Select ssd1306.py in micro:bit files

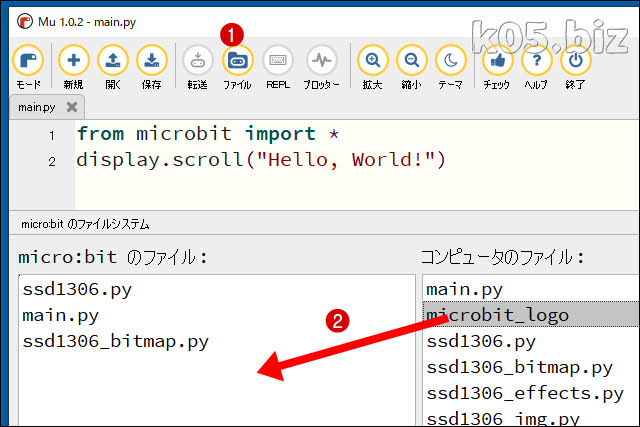(77, 289)
